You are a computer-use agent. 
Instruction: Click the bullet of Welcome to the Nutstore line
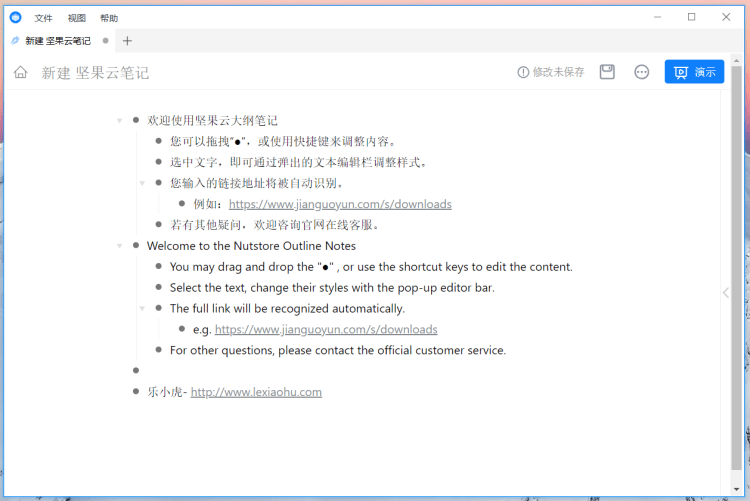[x=136, y=245]
